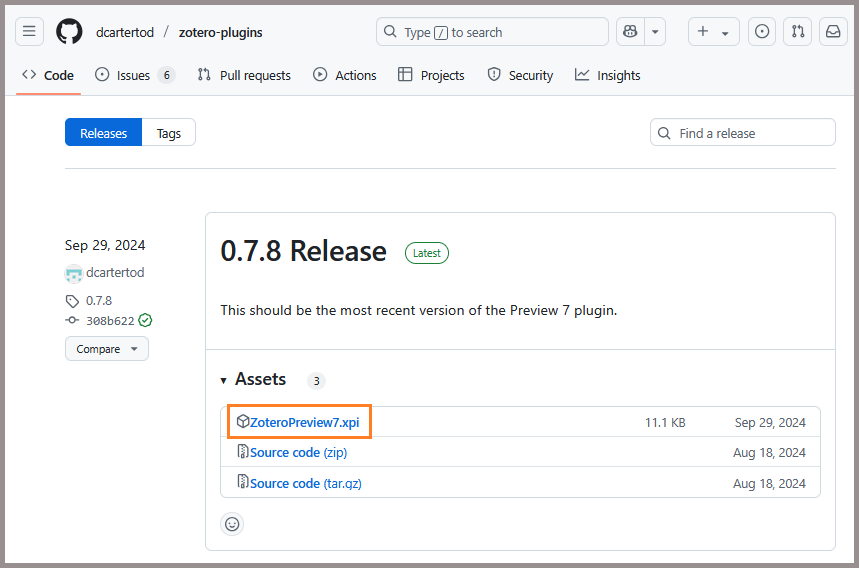Open the notifications inbox icon

click(x=833, y=32)
